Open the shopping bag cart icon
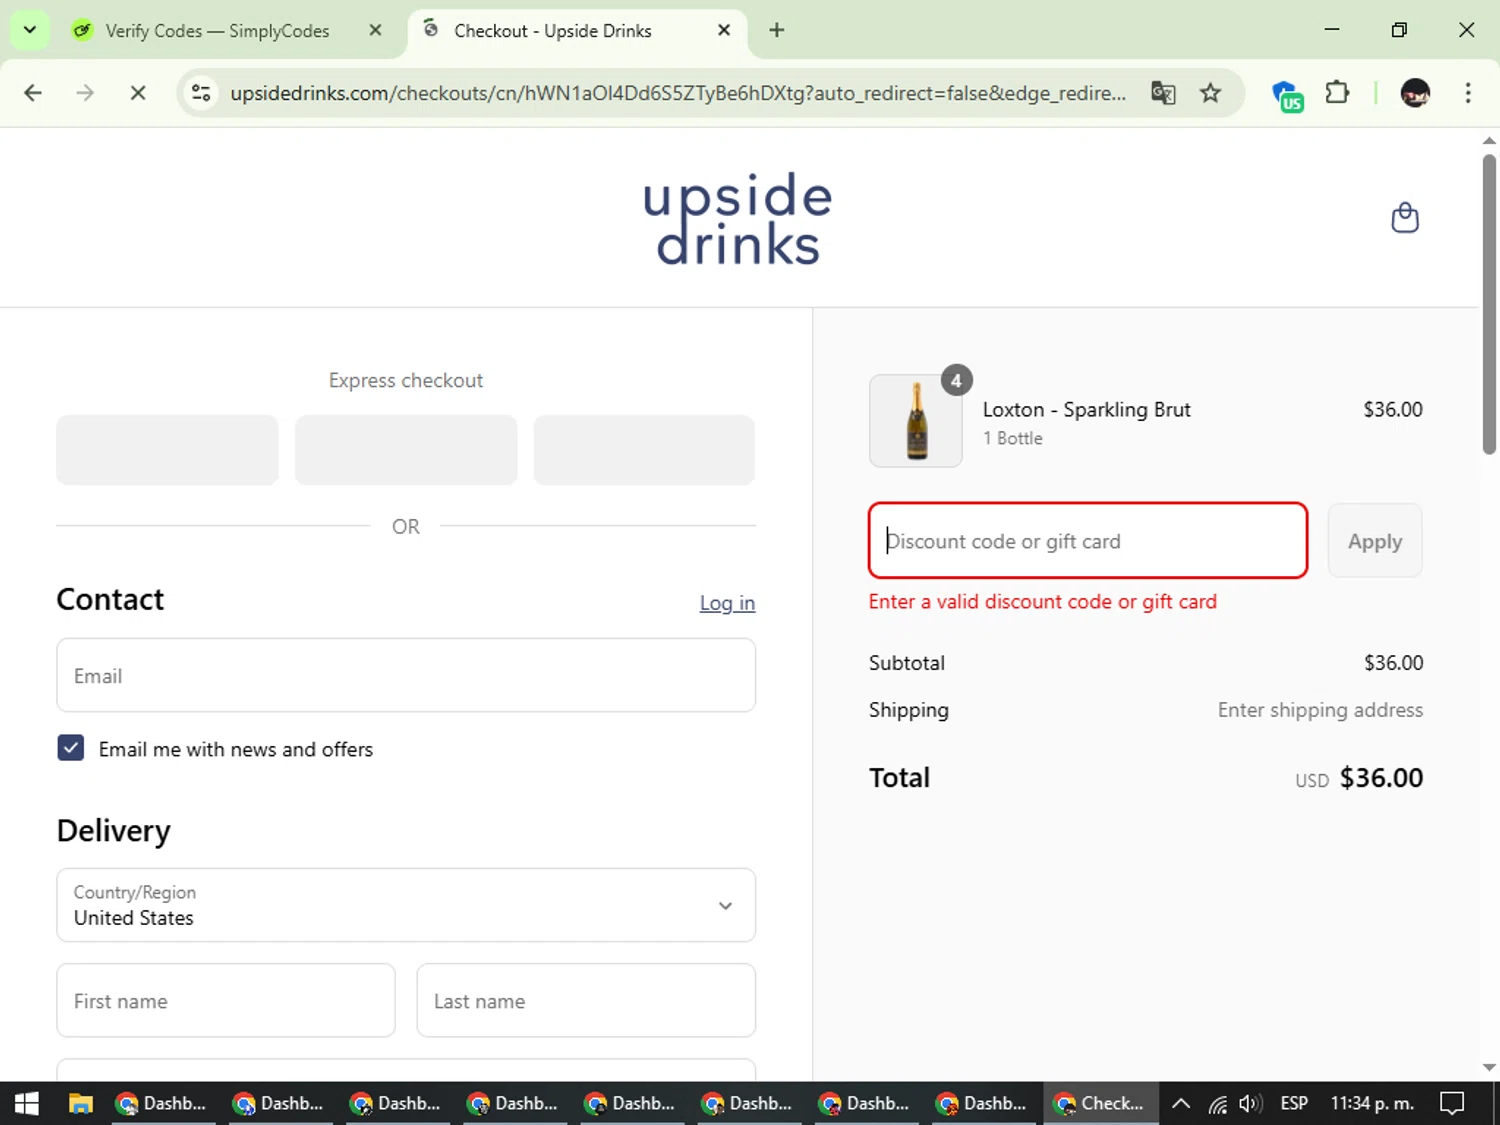Screen dimensions: 1500x1125 tap(1405, 217)
